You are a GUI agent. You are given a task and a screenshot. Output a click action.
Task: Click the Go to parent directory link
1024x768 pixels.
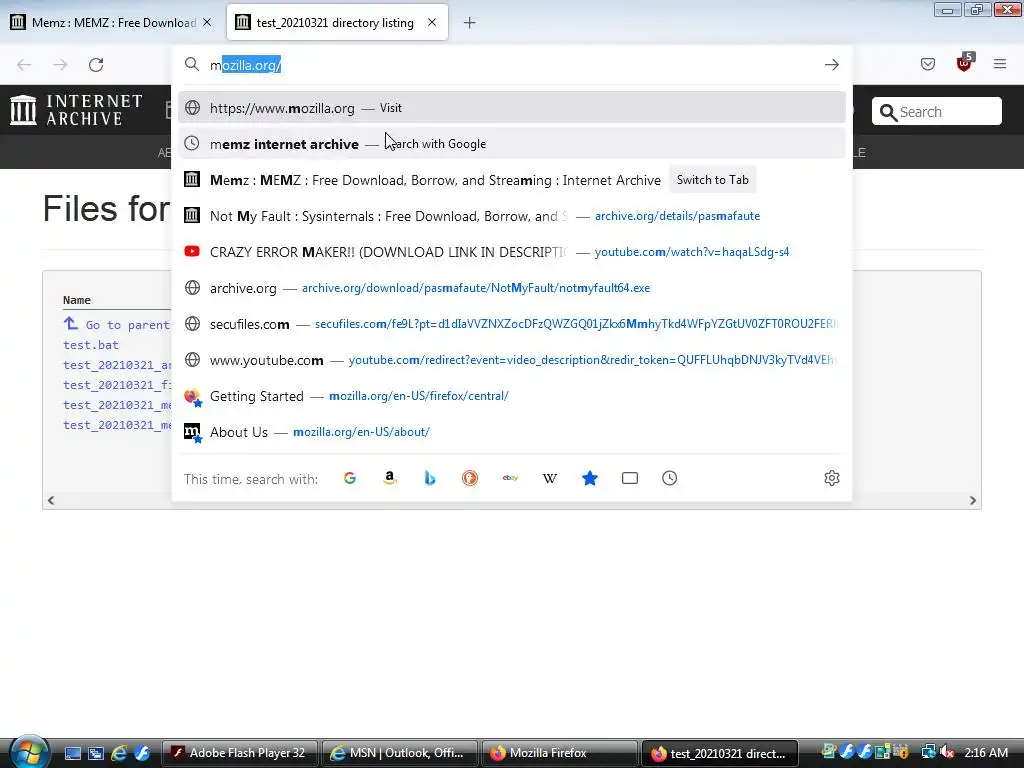click(x=116, y=325)
